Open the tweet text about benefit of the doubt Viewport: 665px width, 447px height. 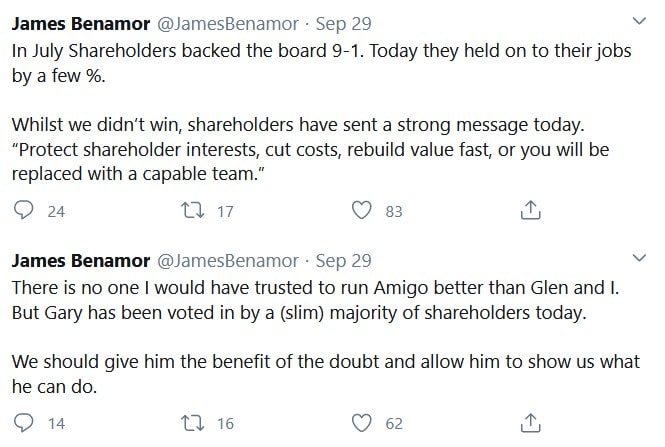click(325, 374)
